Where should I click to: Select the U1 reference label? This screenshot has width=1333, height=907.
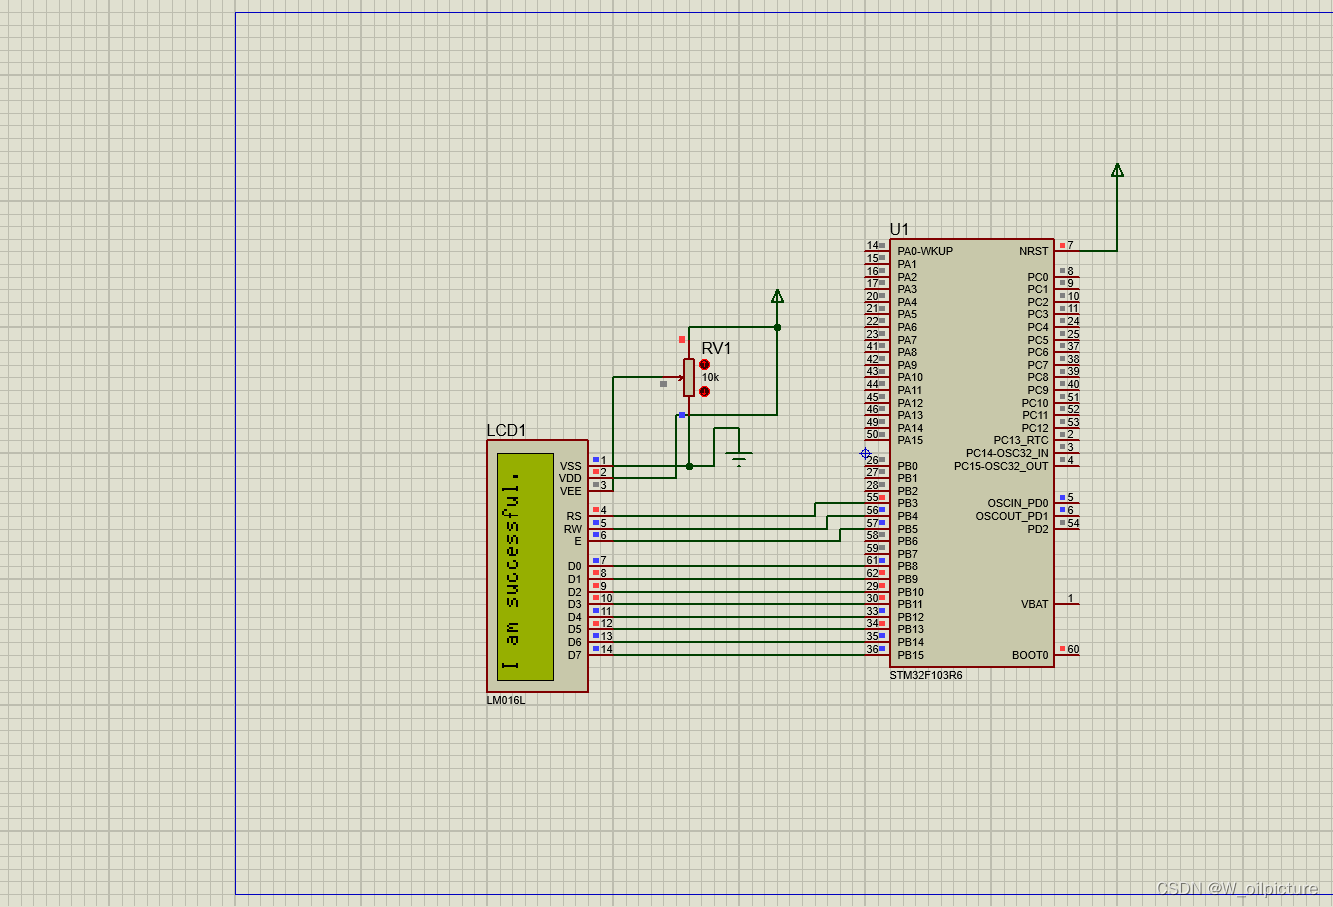click(x=899, y=229)
